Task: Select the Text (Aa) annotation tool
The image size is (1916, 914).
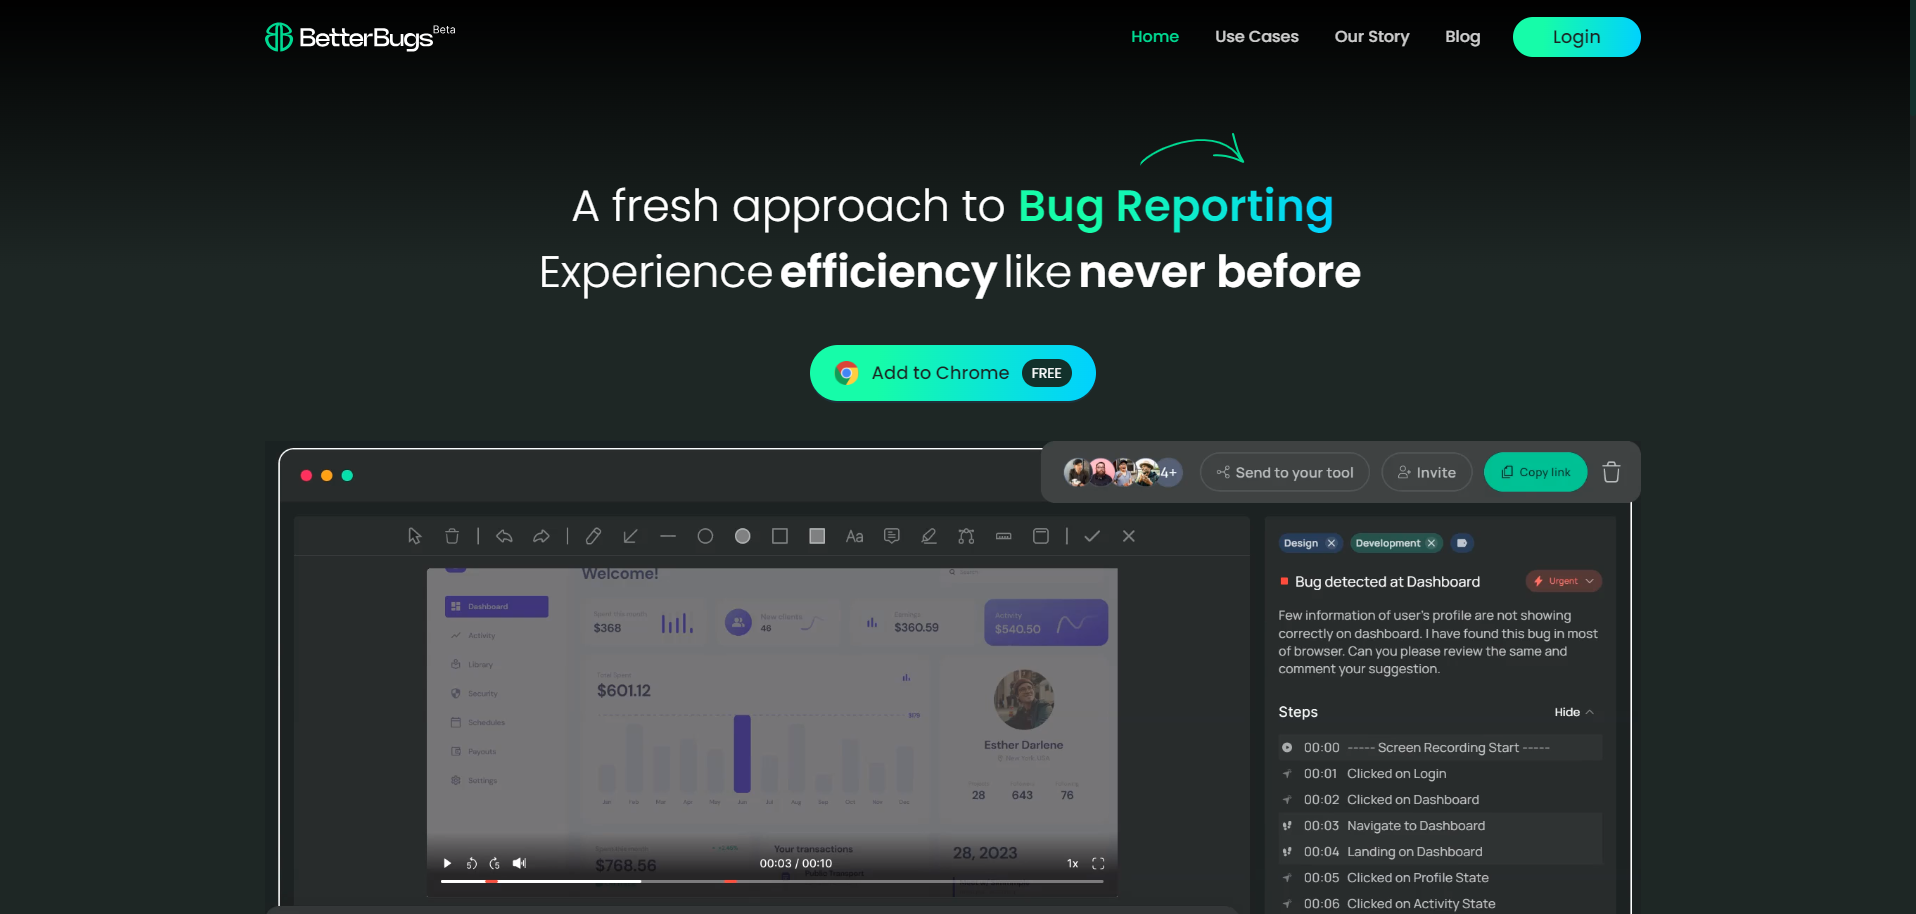Action: pos(854,536)
